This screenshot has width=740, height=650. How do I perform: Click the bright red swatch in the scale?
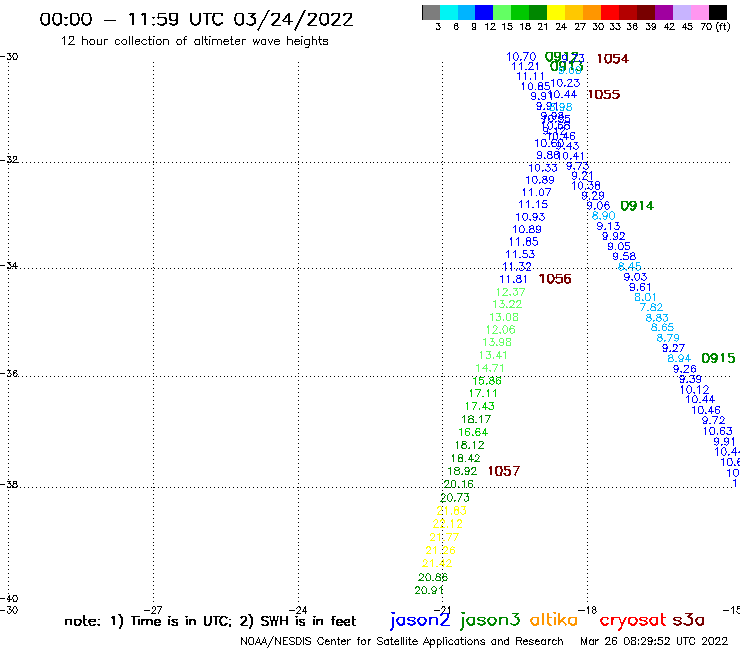tap(610, 12)
